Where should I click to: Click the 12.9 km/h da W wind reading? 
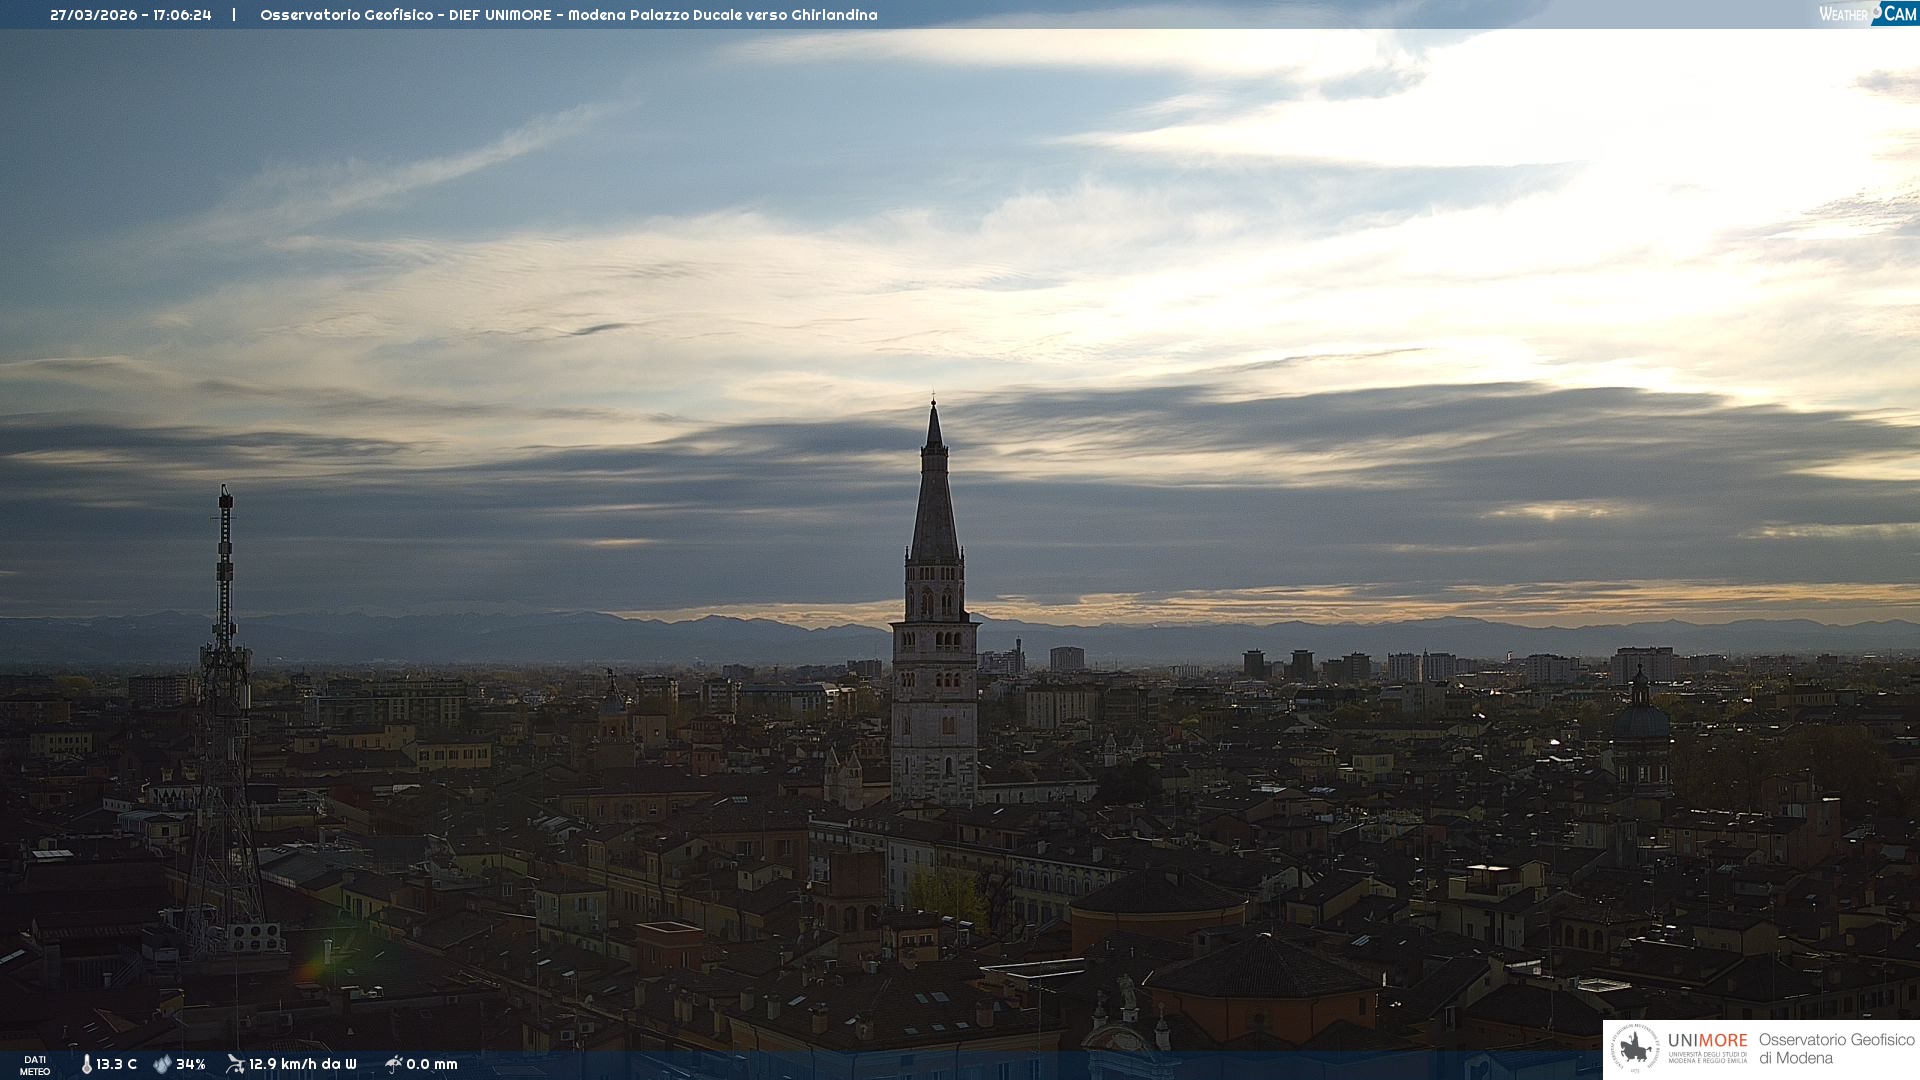302,1064
